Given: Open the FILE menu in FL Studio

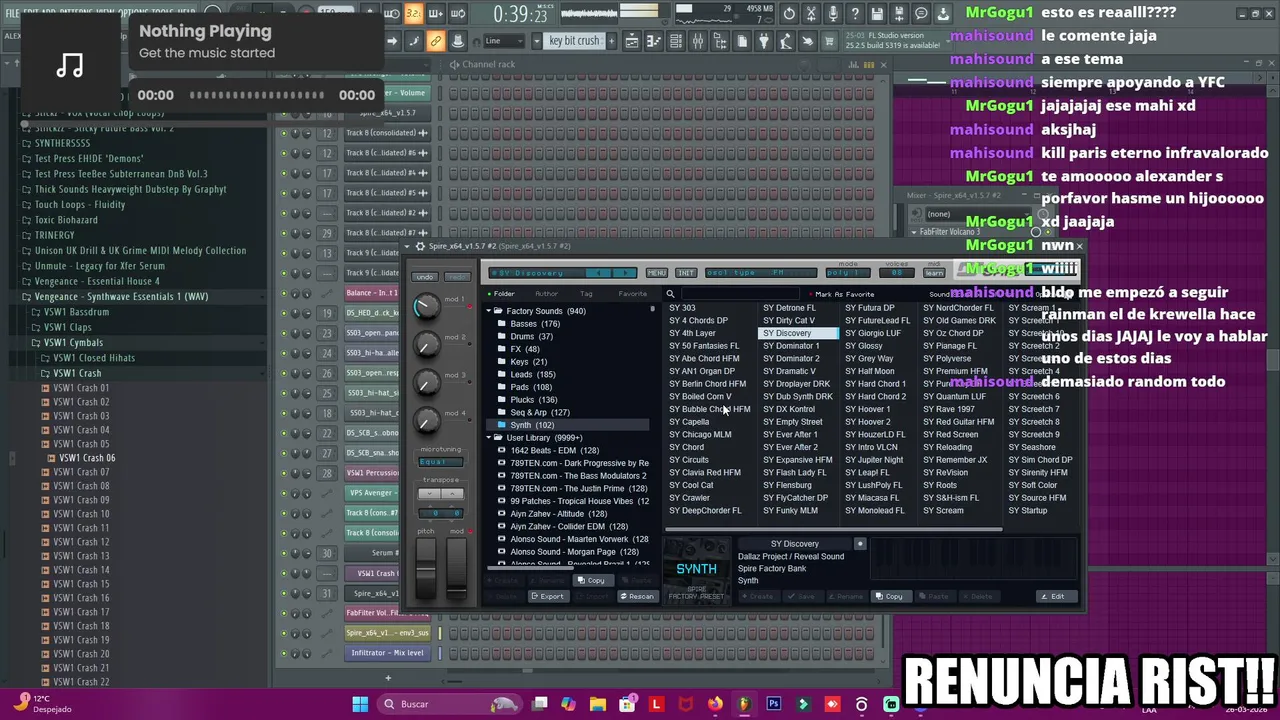Looking at the screenshot, I should pyautogui.click(x=12, y=13).
